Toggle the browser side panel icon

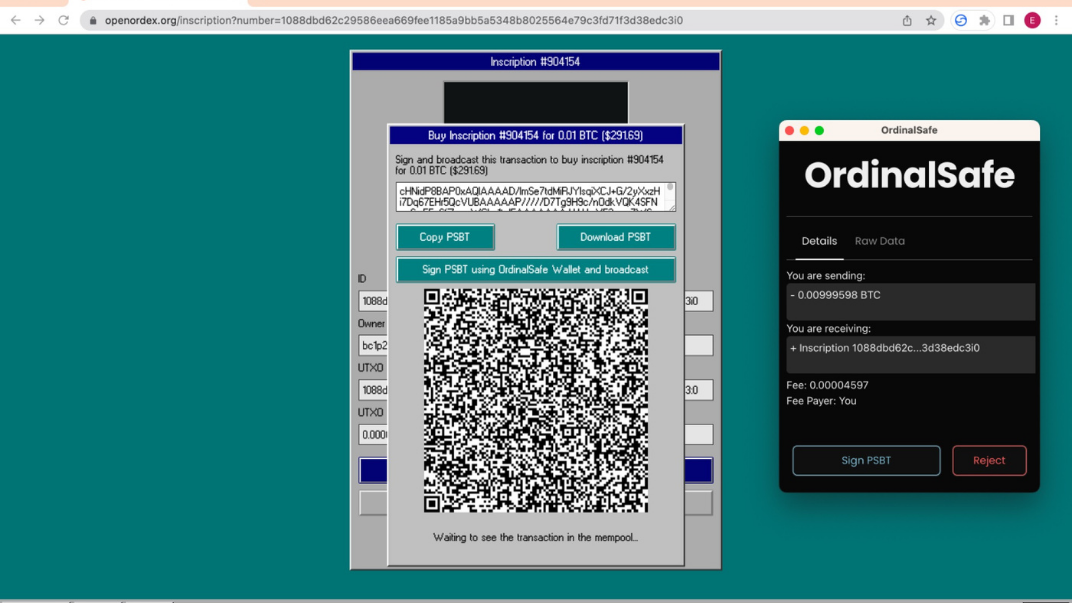coord(1008,21)
